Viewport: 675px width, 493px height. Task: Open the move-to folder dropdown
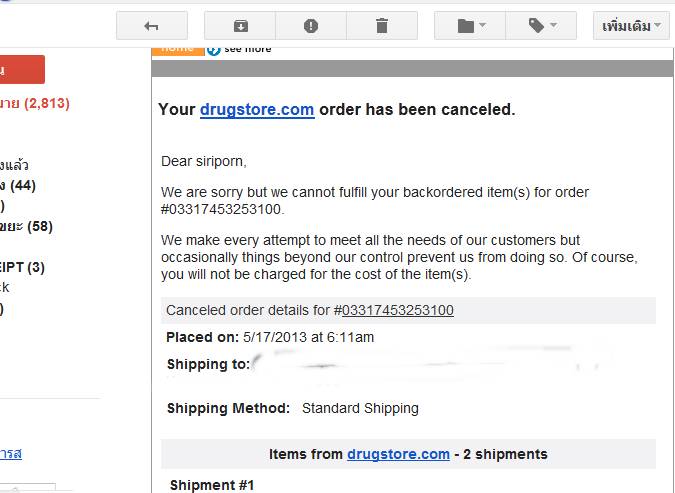point(470,26)
